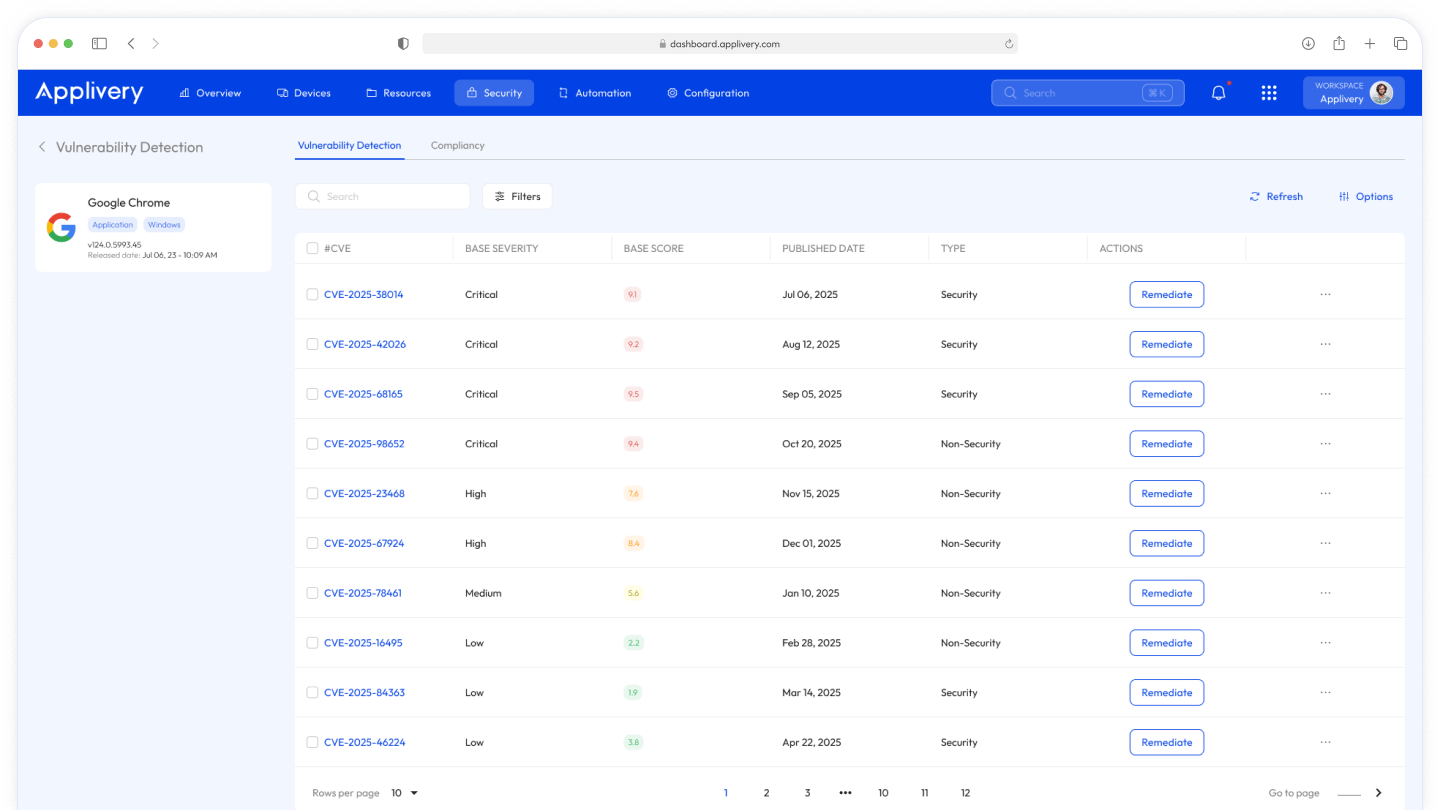
Task: Click the Refresh icon above the table
Action: (x=1255, y=196)
